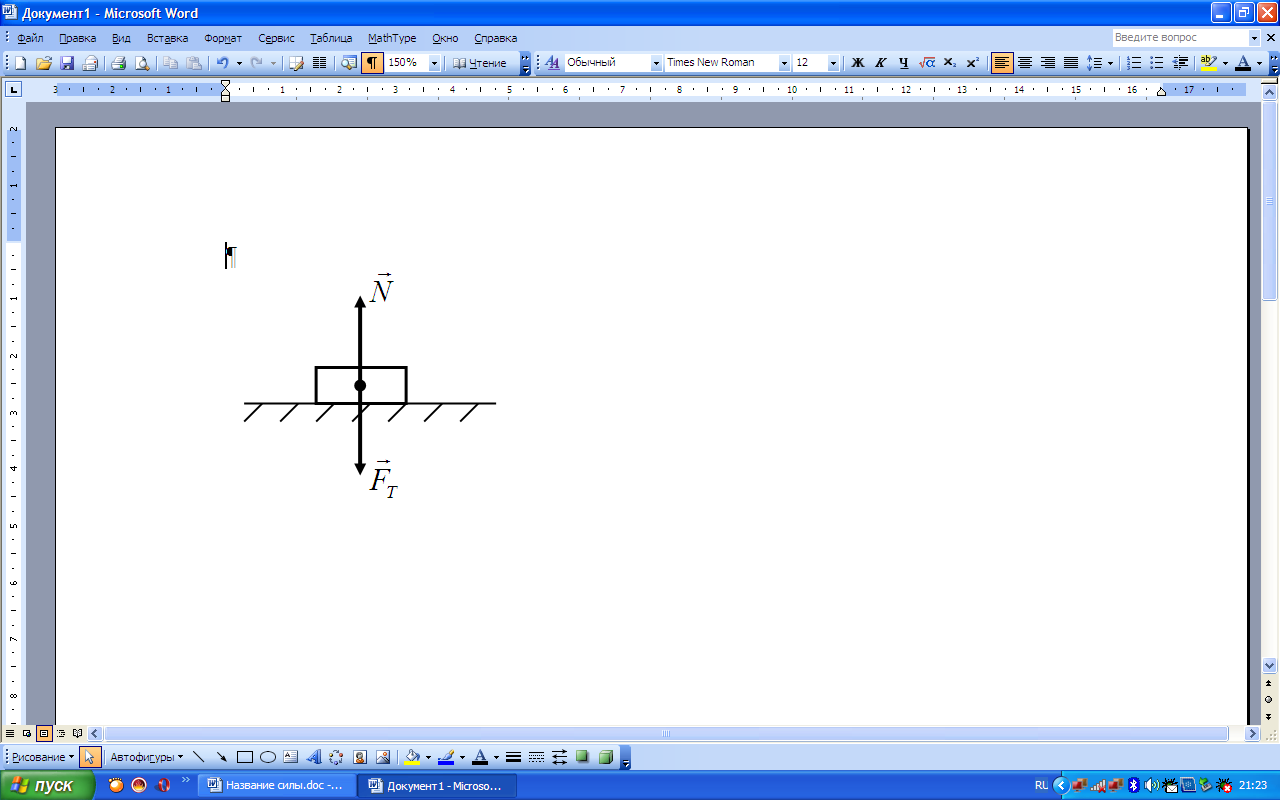
Task: Open an existing file with folder icon
Action: 43,63
